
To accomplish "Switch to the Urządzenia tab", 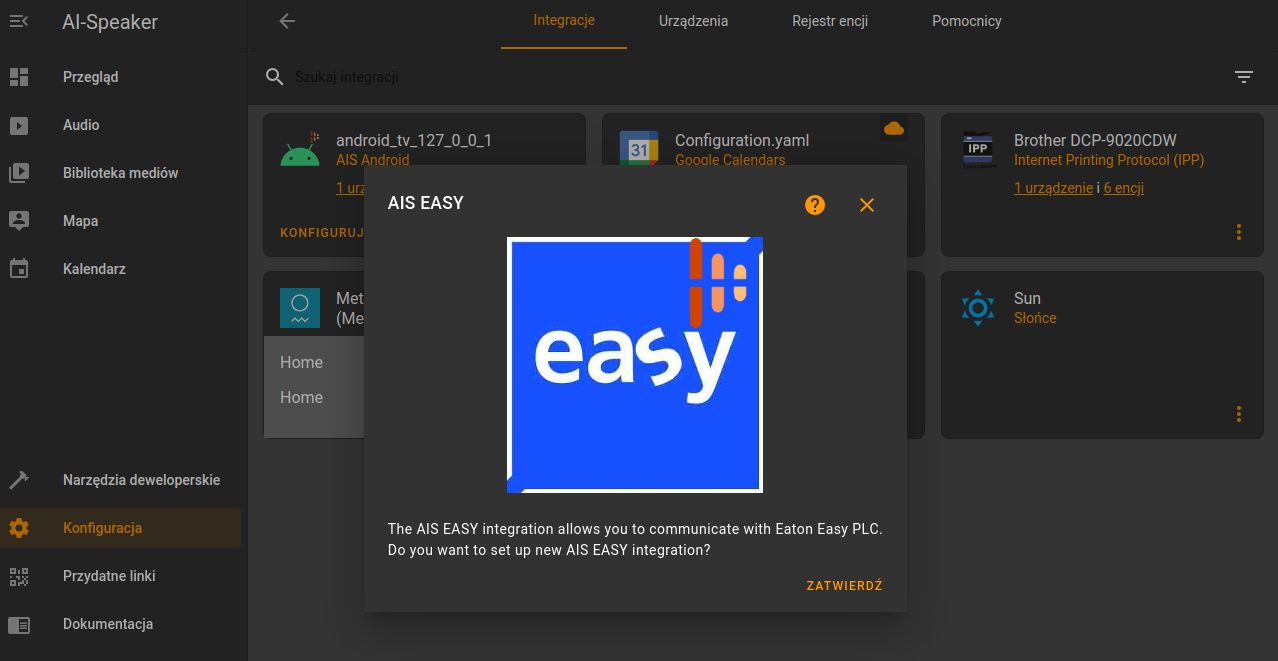I will [693, 21].
